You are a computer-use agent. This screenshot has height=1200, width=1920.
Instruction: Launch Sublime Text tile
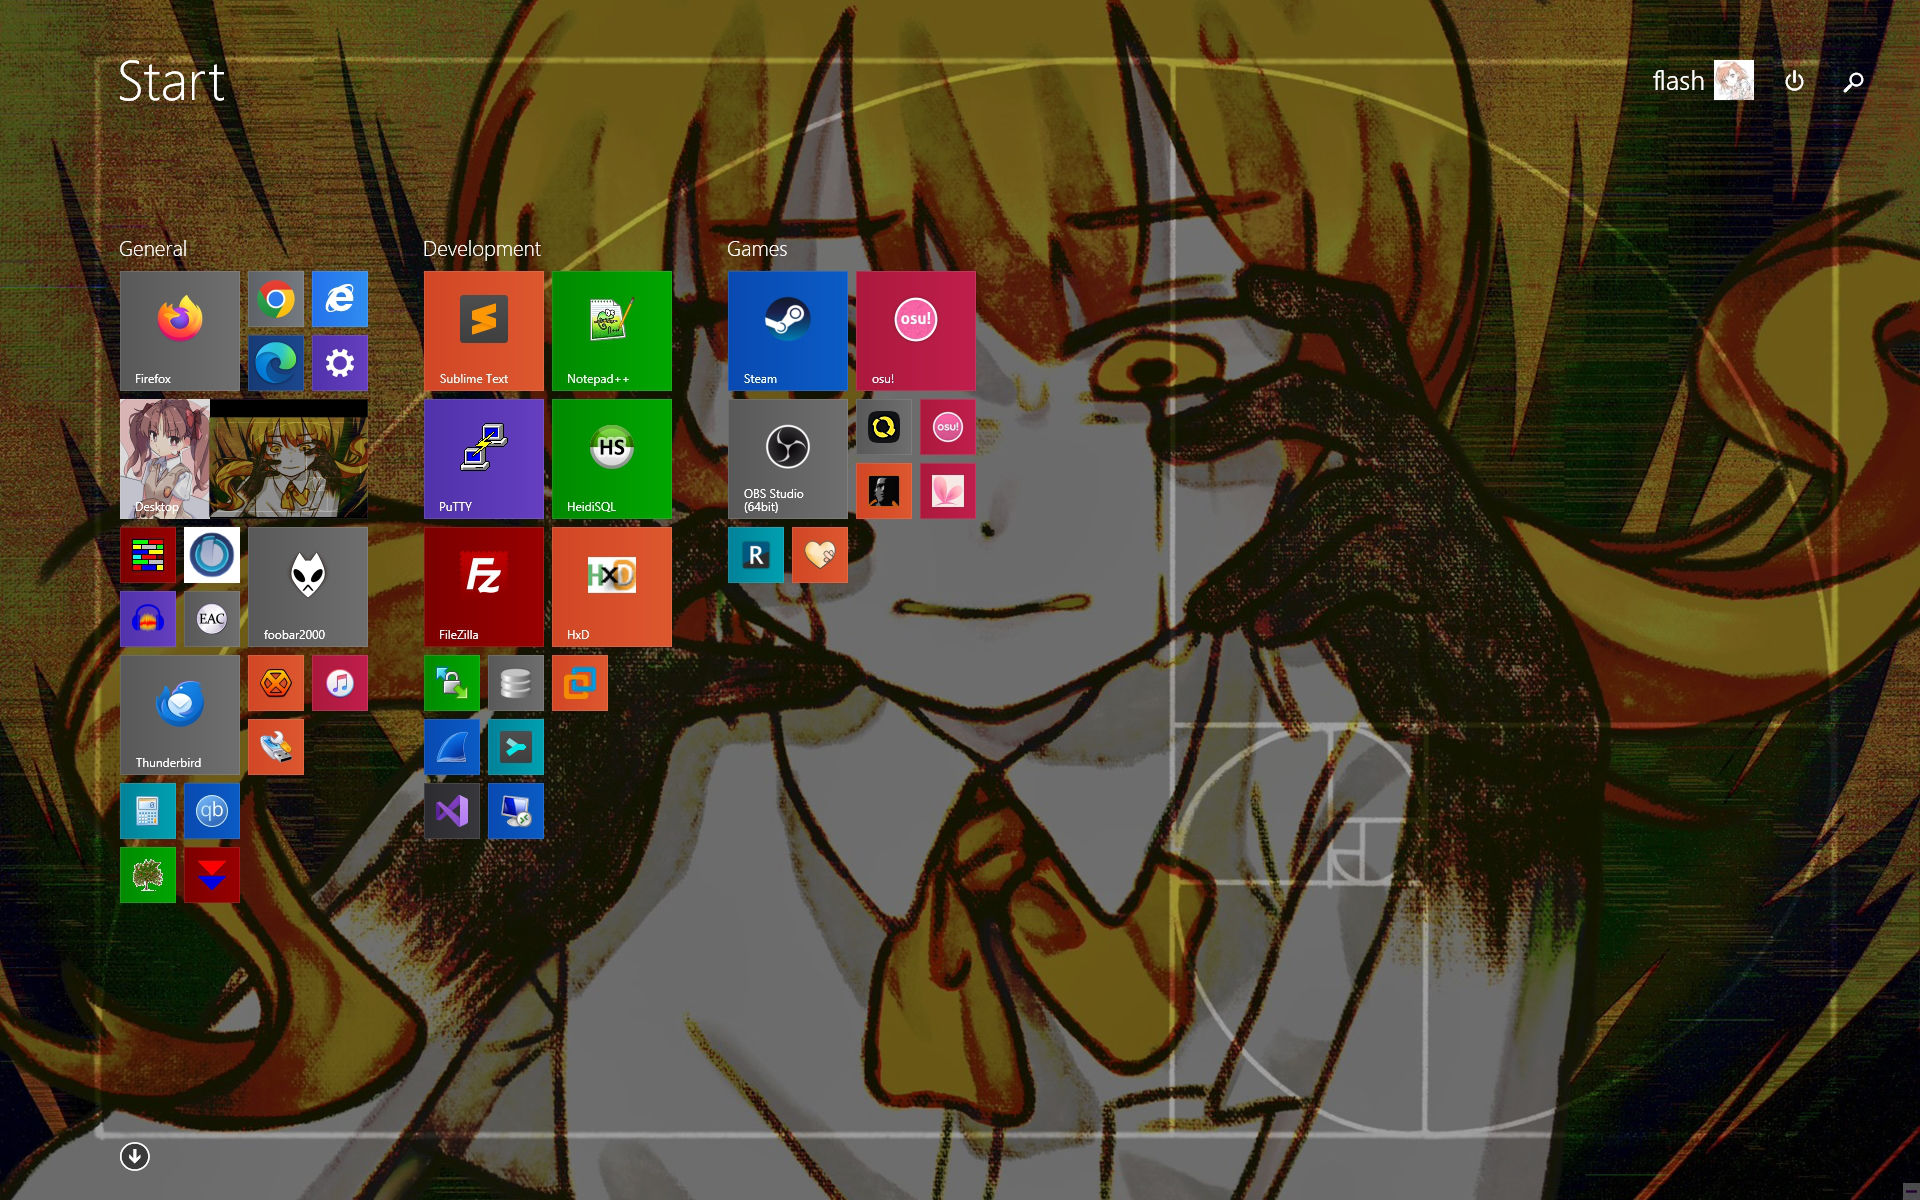484,331
